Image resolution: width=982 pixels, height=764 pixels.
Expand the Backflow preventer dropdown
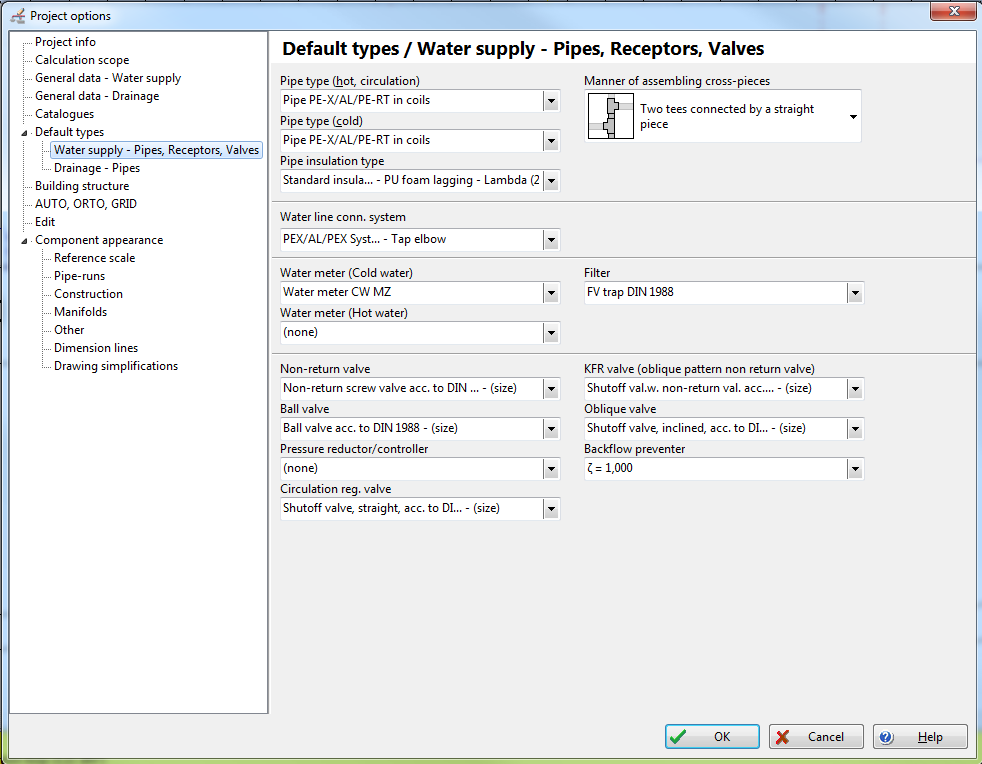854,468
